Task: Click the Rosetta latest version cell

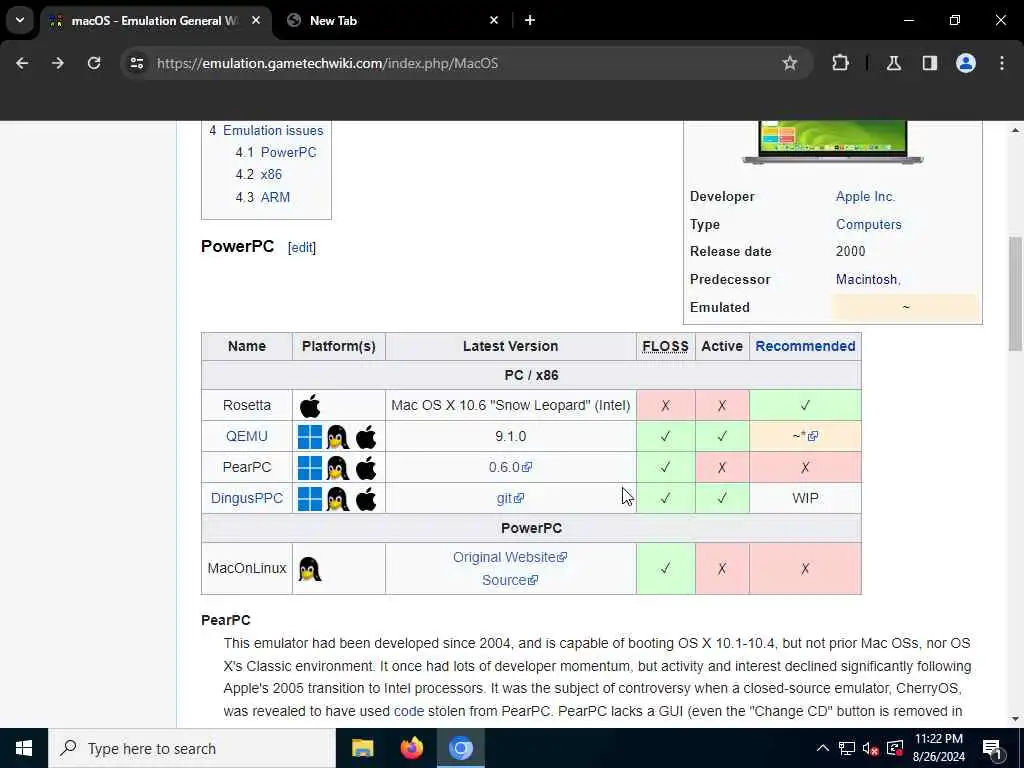Action: 510,406
